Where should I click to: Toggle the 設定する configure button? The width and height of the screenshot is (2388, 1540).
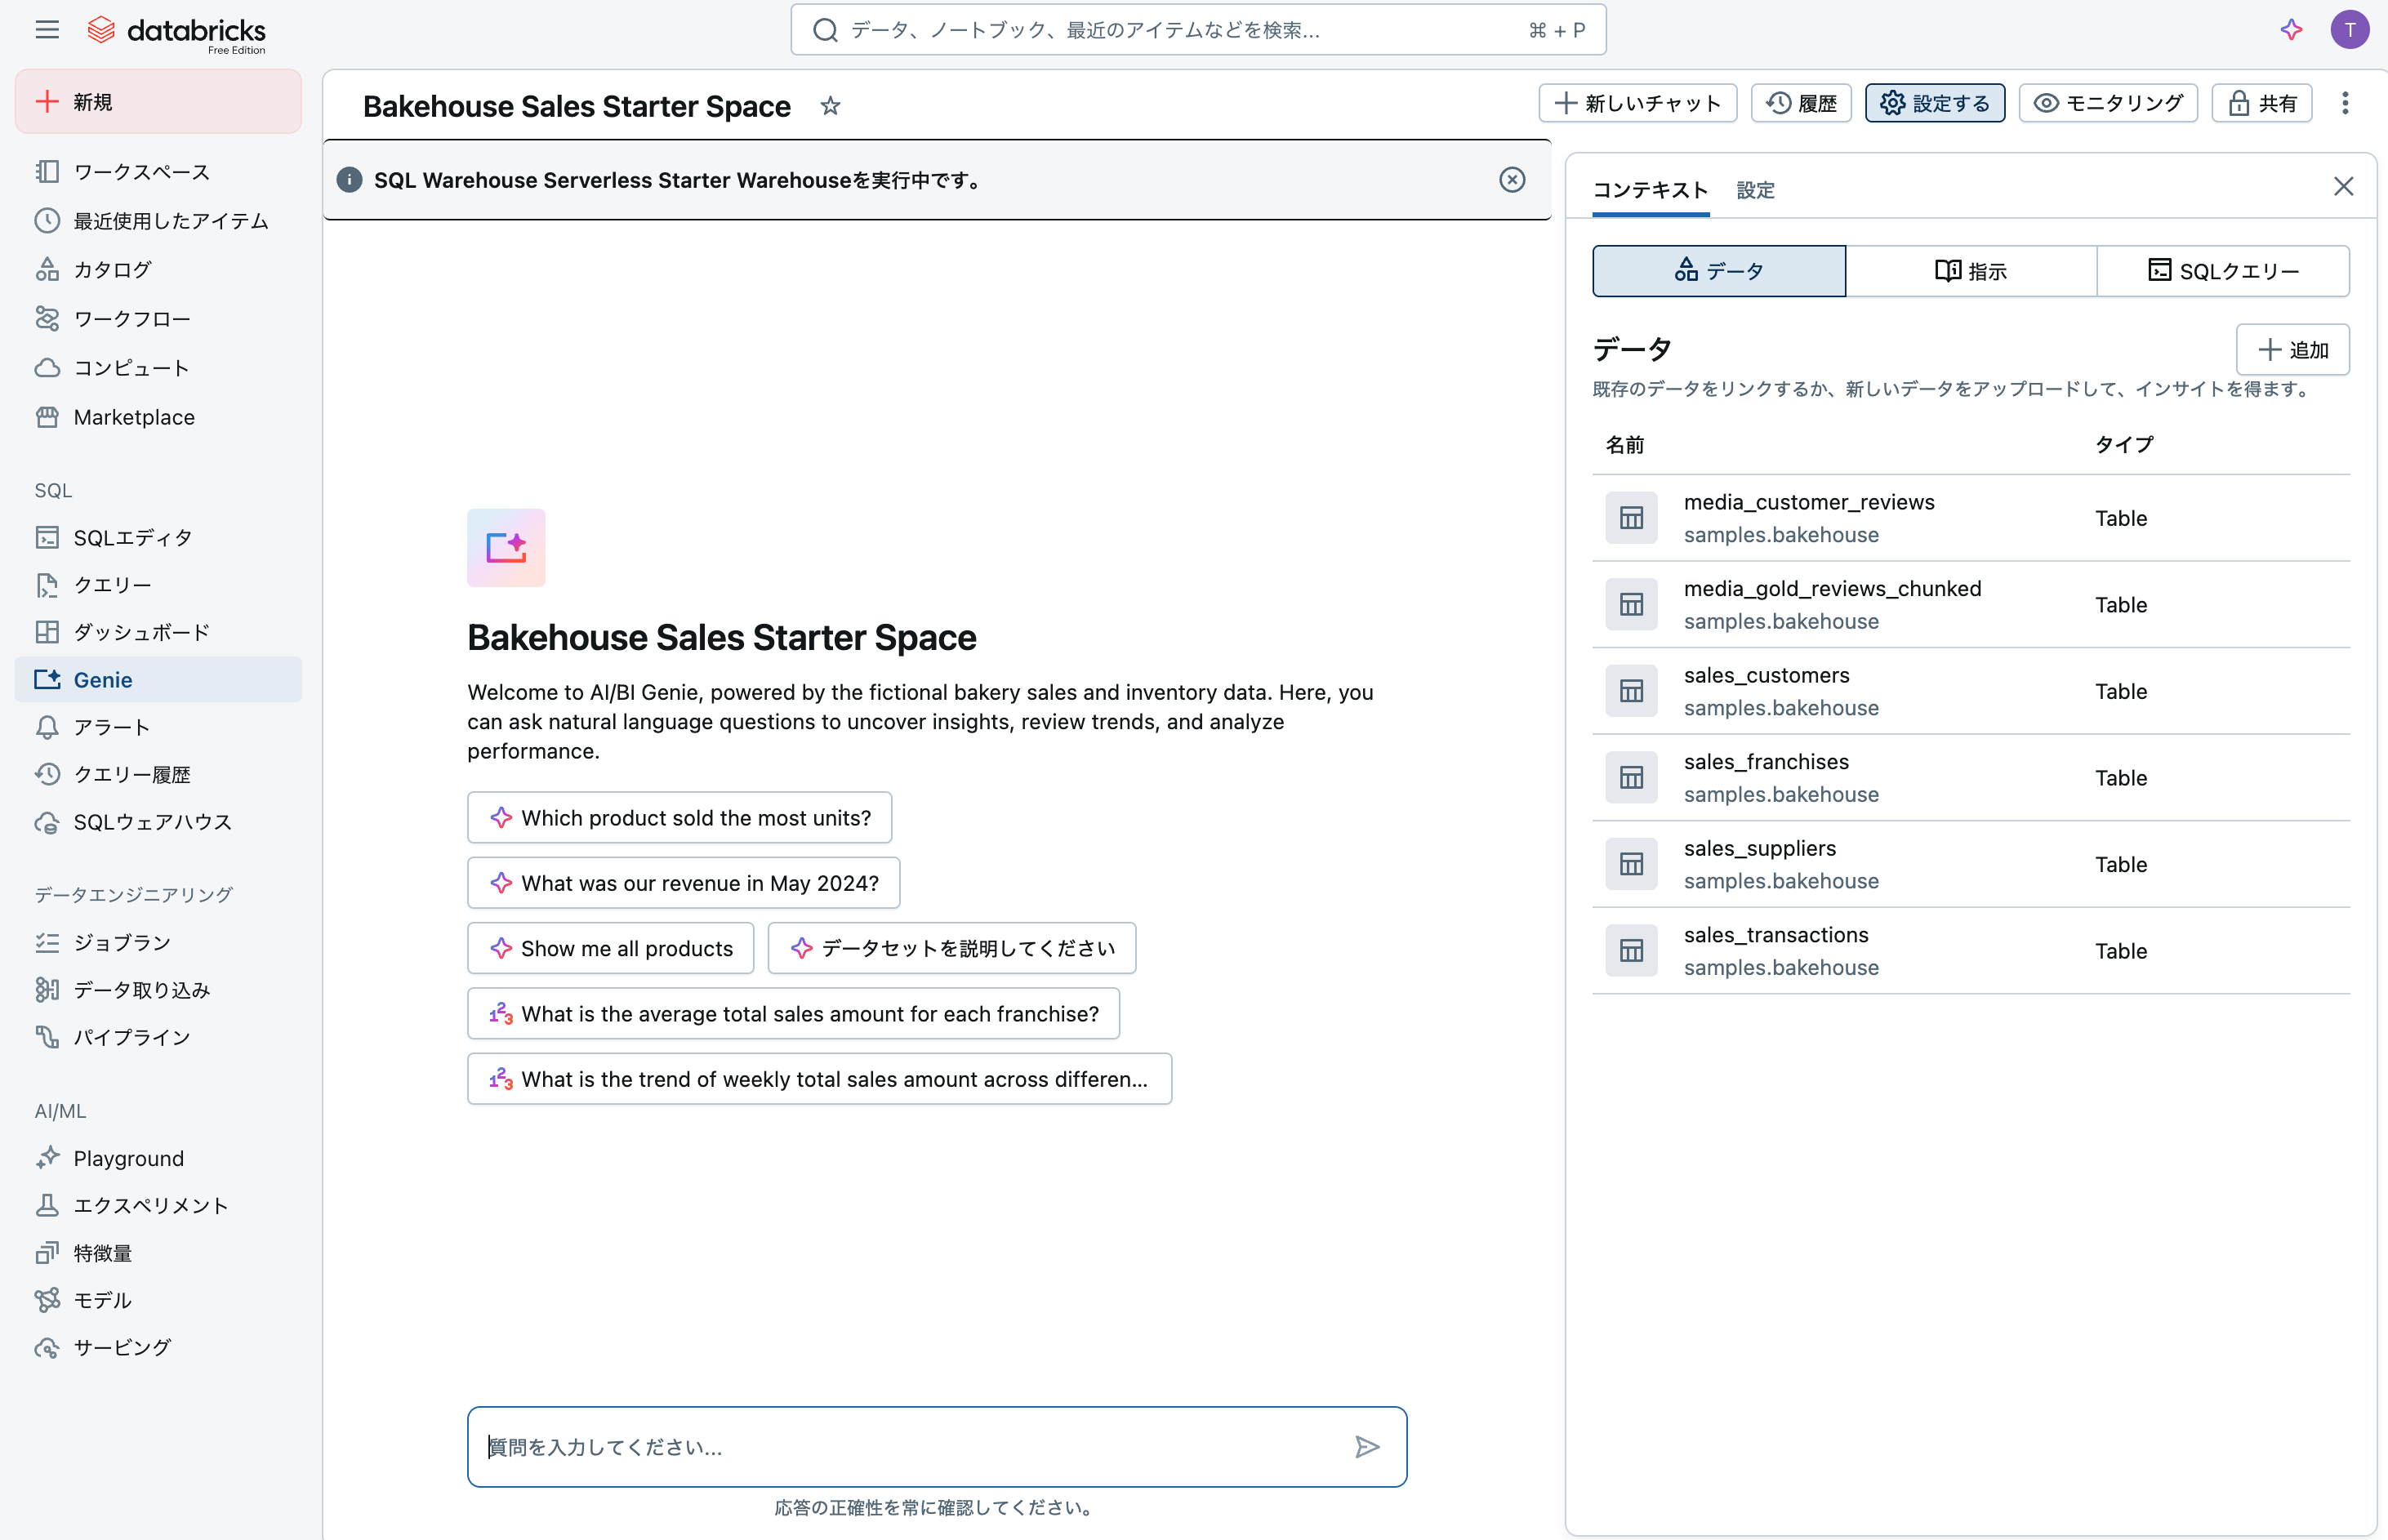coord(1934,103)
